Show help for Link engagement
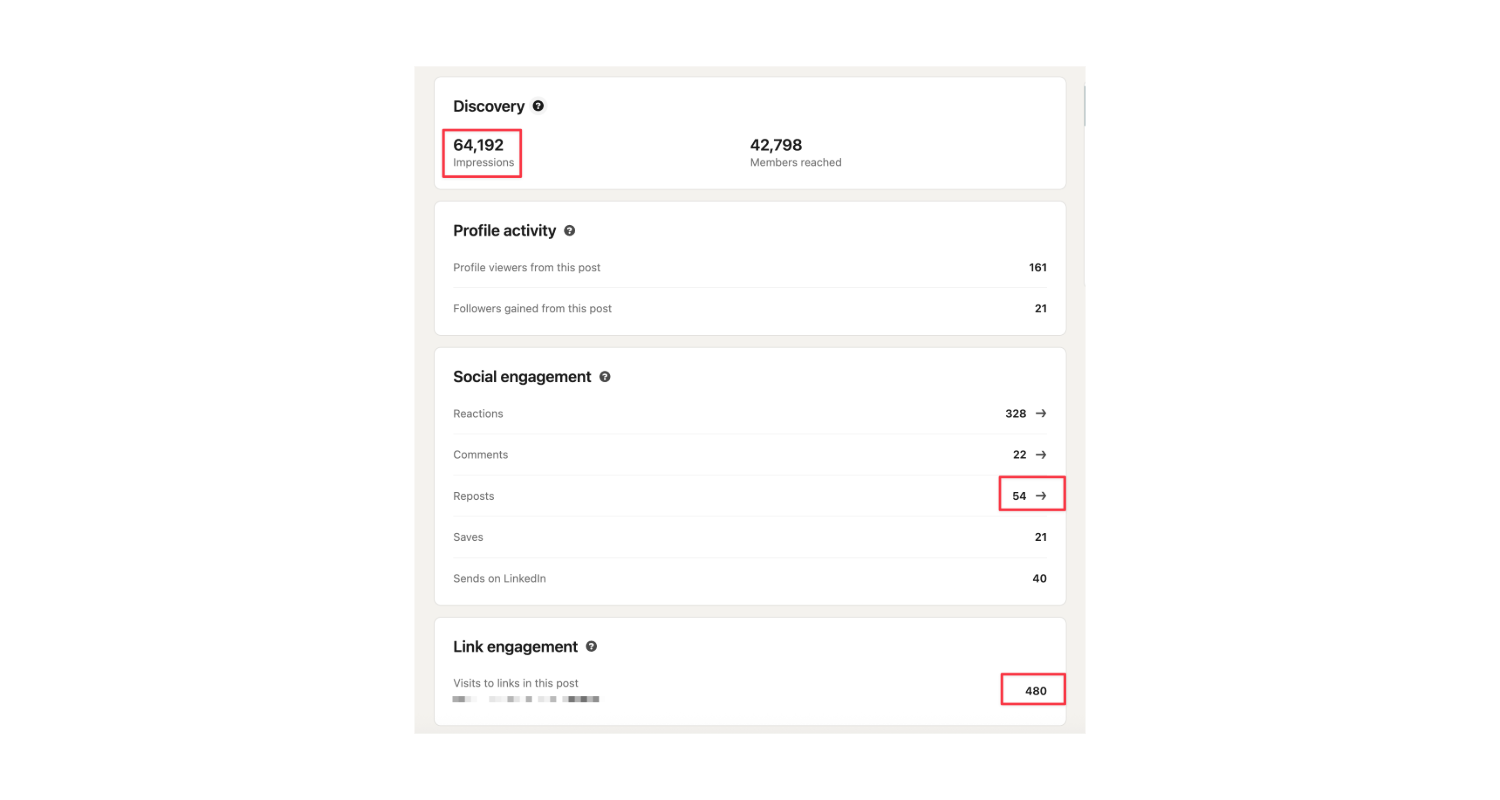1500x800 pixels. tap(591, 647)
